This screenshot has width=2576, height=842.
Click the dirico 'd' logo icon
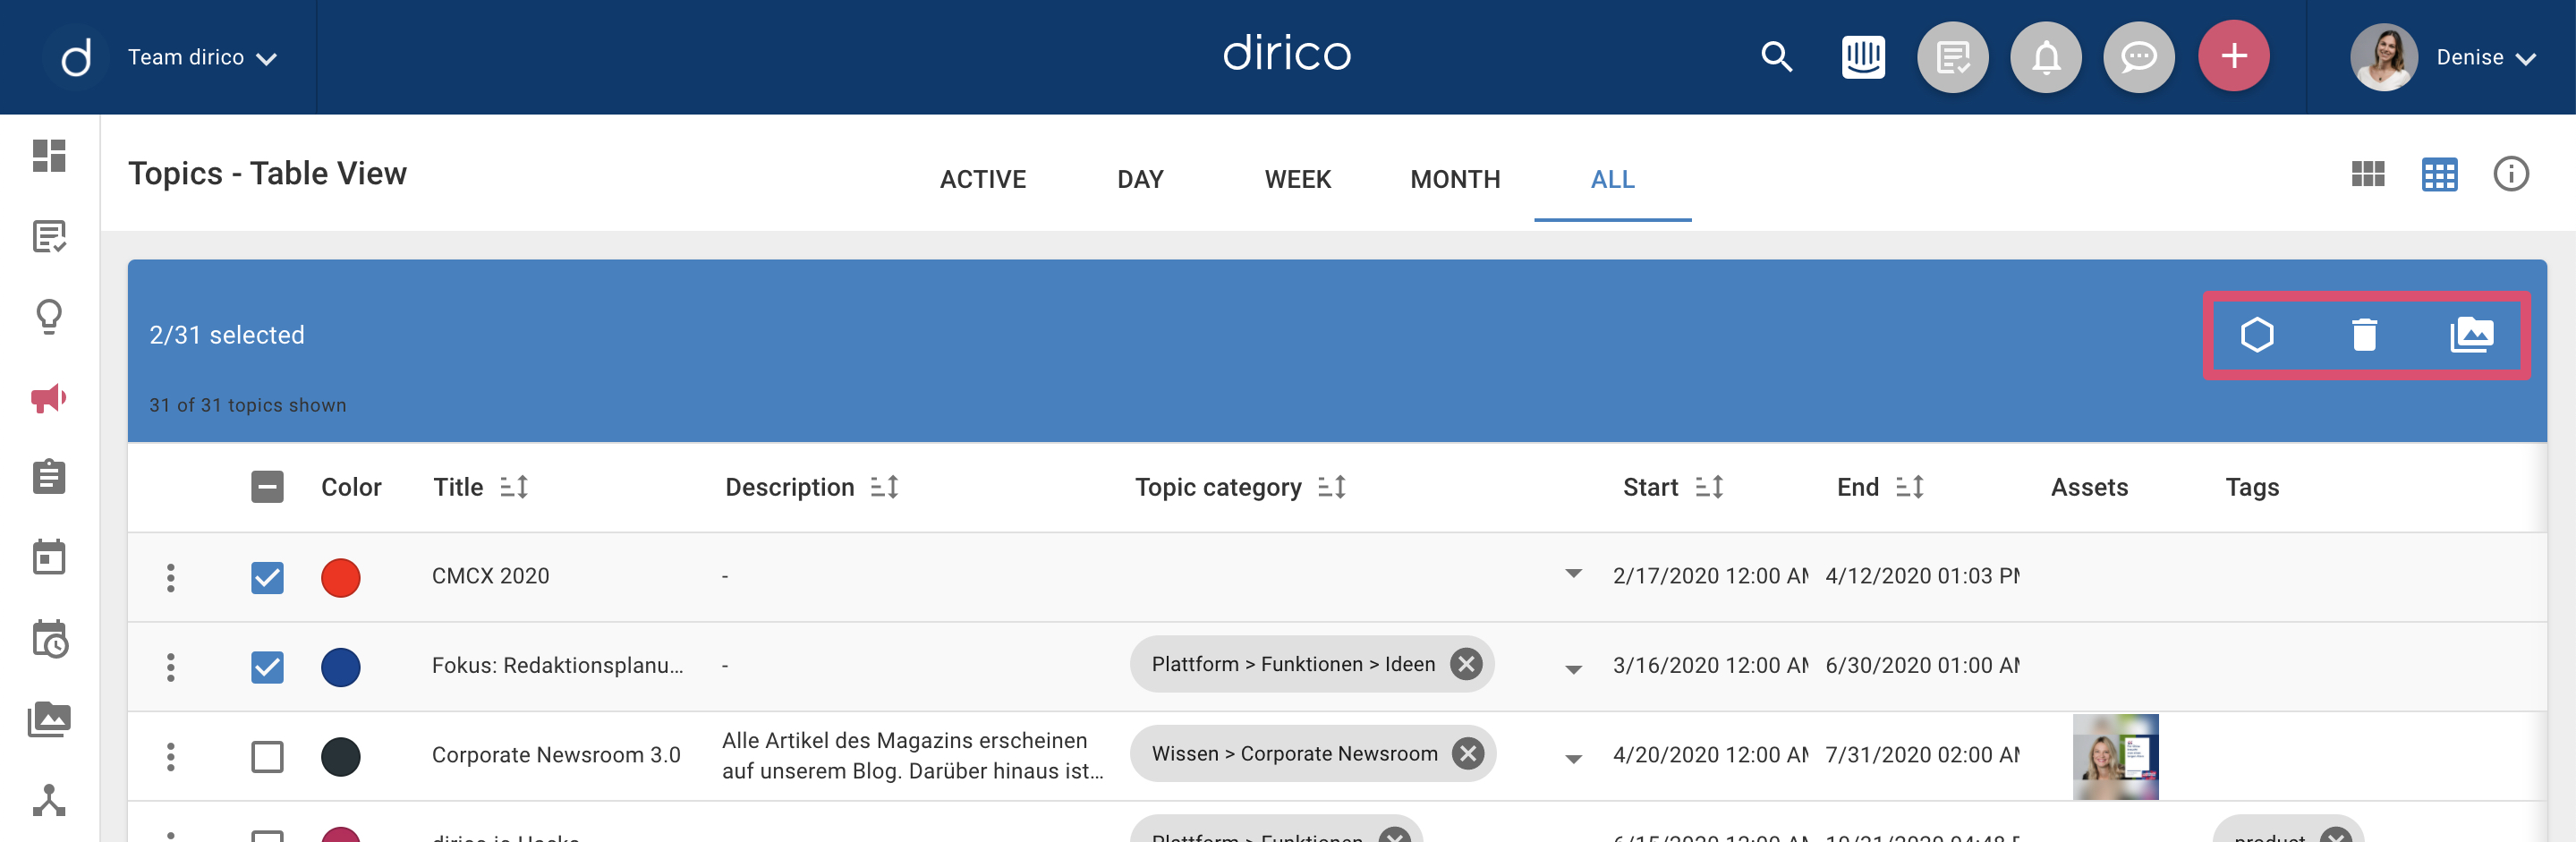point(76,57)
